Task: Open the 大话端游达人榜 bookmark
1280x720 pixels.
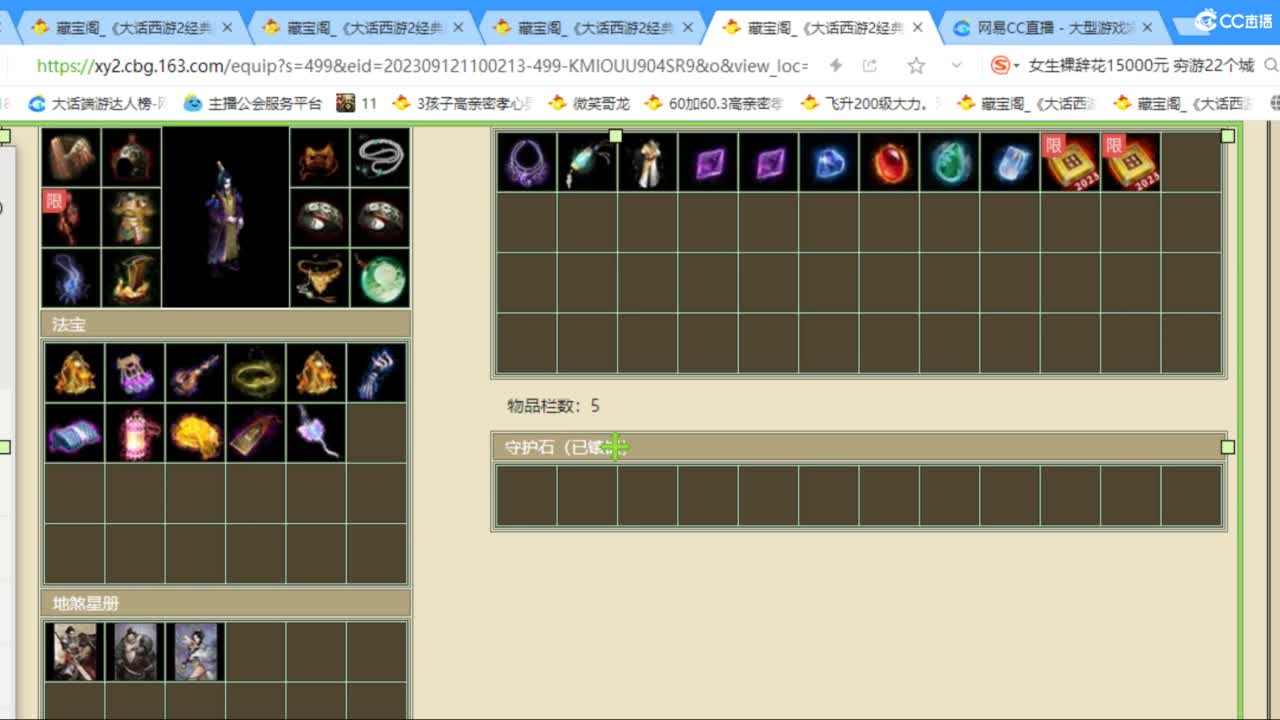Action: point(98,103)
